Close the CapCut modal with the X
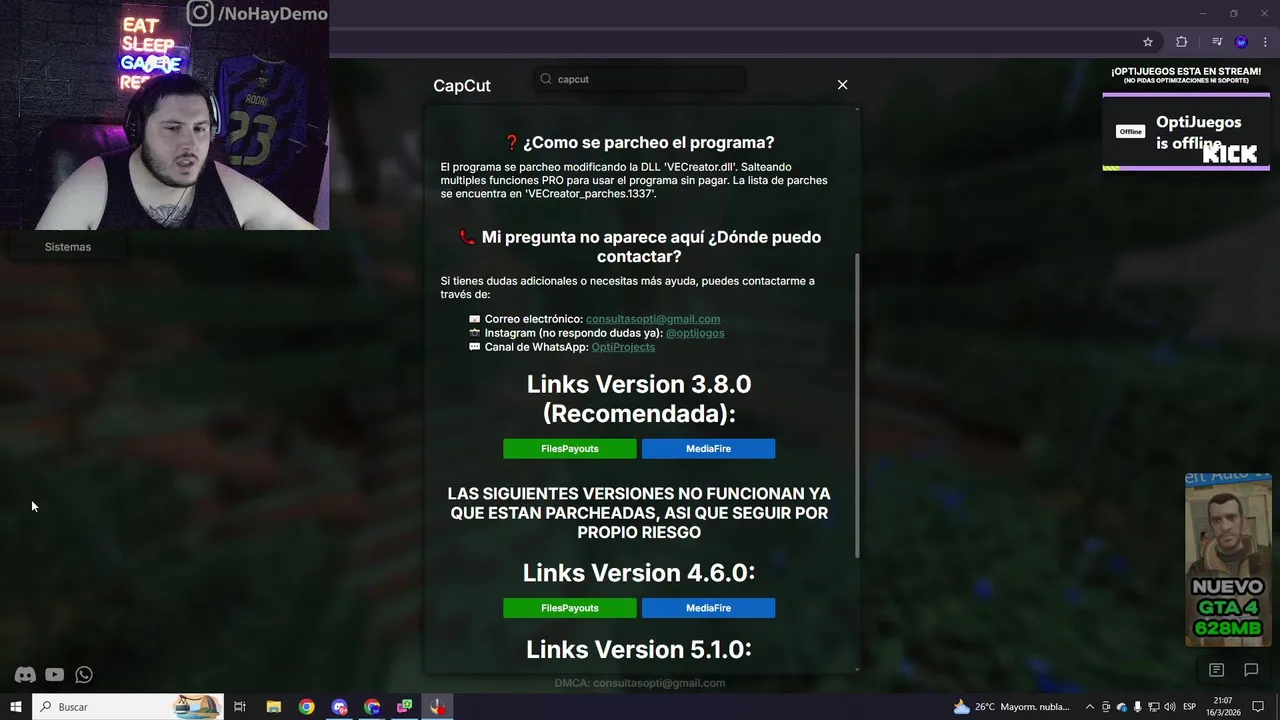 [842, 85]
